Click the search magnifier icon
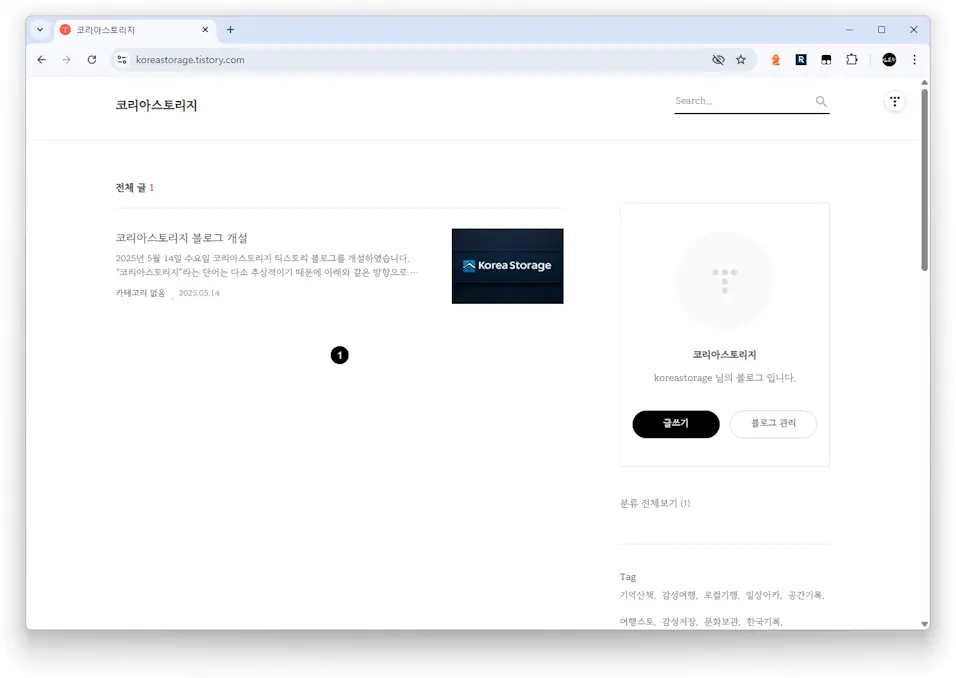This screenshot has height=678, width=956. coord(821,101)
